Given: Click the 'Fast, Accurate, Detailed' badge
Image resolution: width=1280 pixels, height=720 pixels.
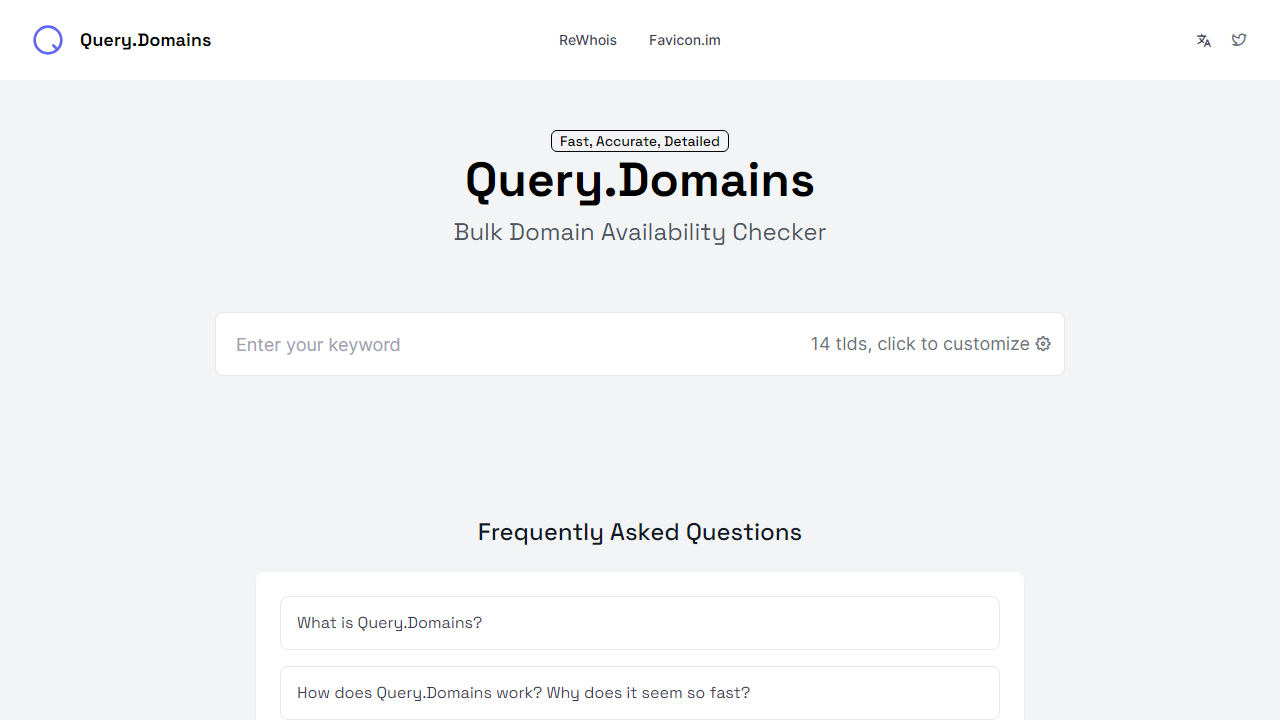Looking at the screenshot, I should tap(640, 141).
